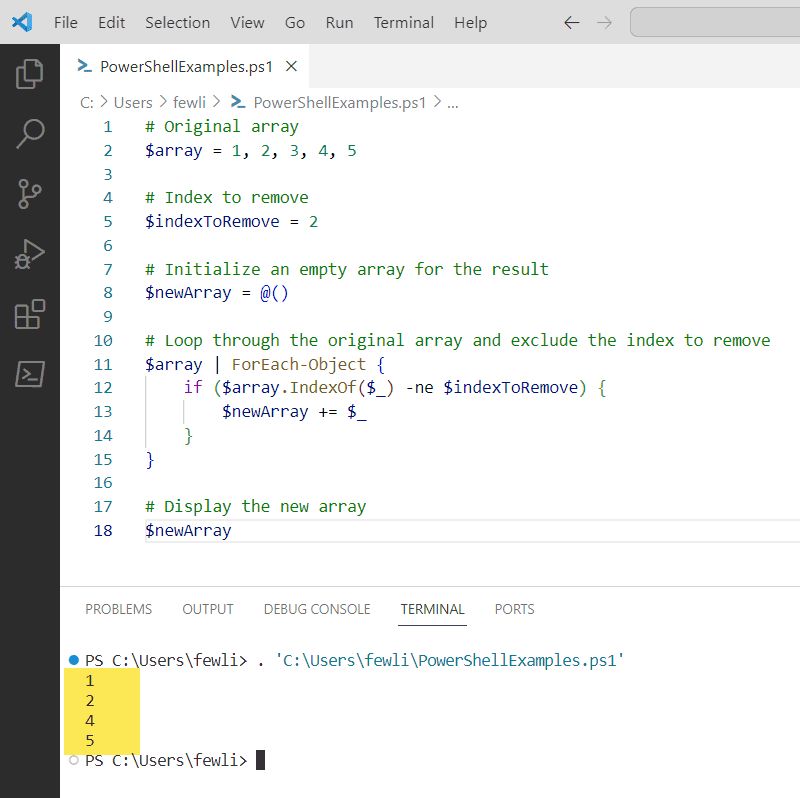Expand the fewli breadcrumb dropdown
Image resolution: width=800 pixels, height=798 pixels.
190,102
